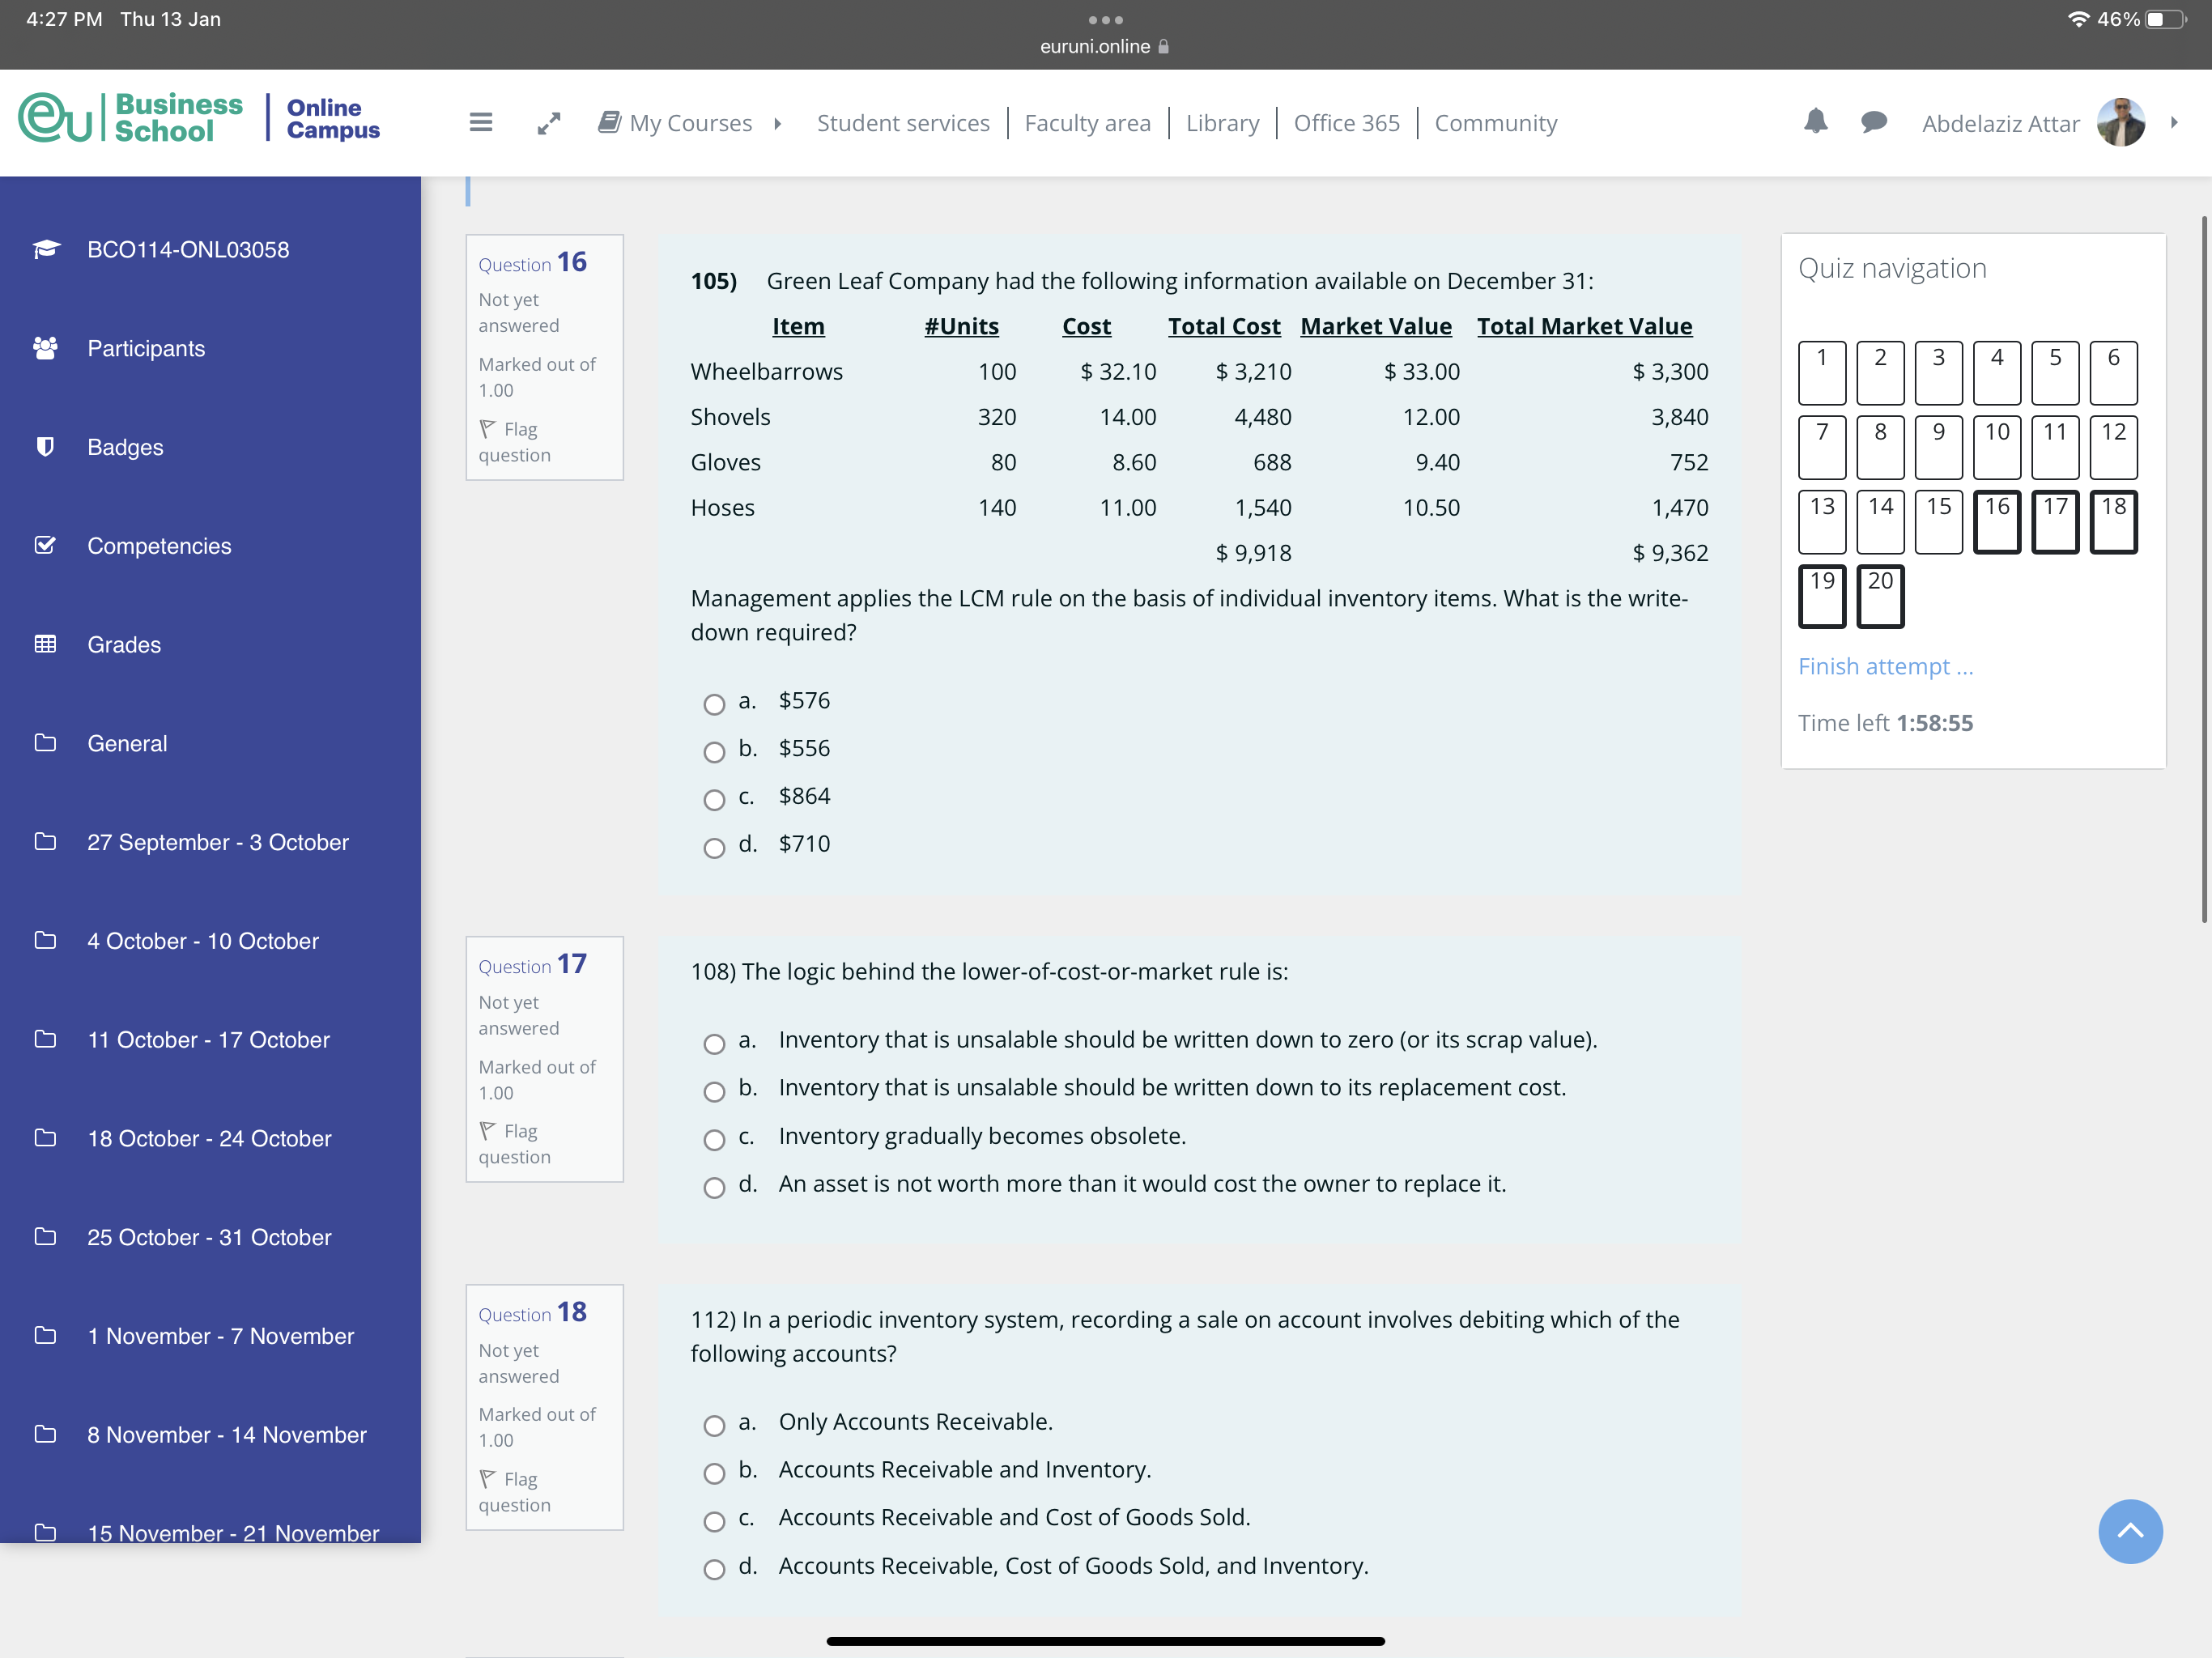This screenshot has width=2212, height=1658.
Task: Open the hamburger menu icon
Action: click(481, 122)
